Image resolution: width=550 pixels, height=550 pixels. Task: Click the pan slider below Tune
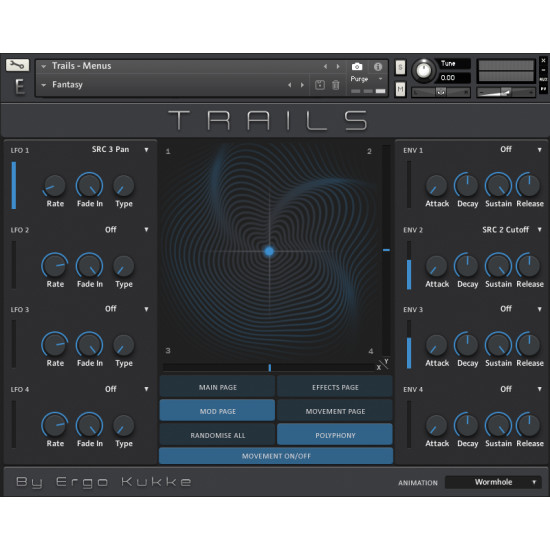coord(441,92)
